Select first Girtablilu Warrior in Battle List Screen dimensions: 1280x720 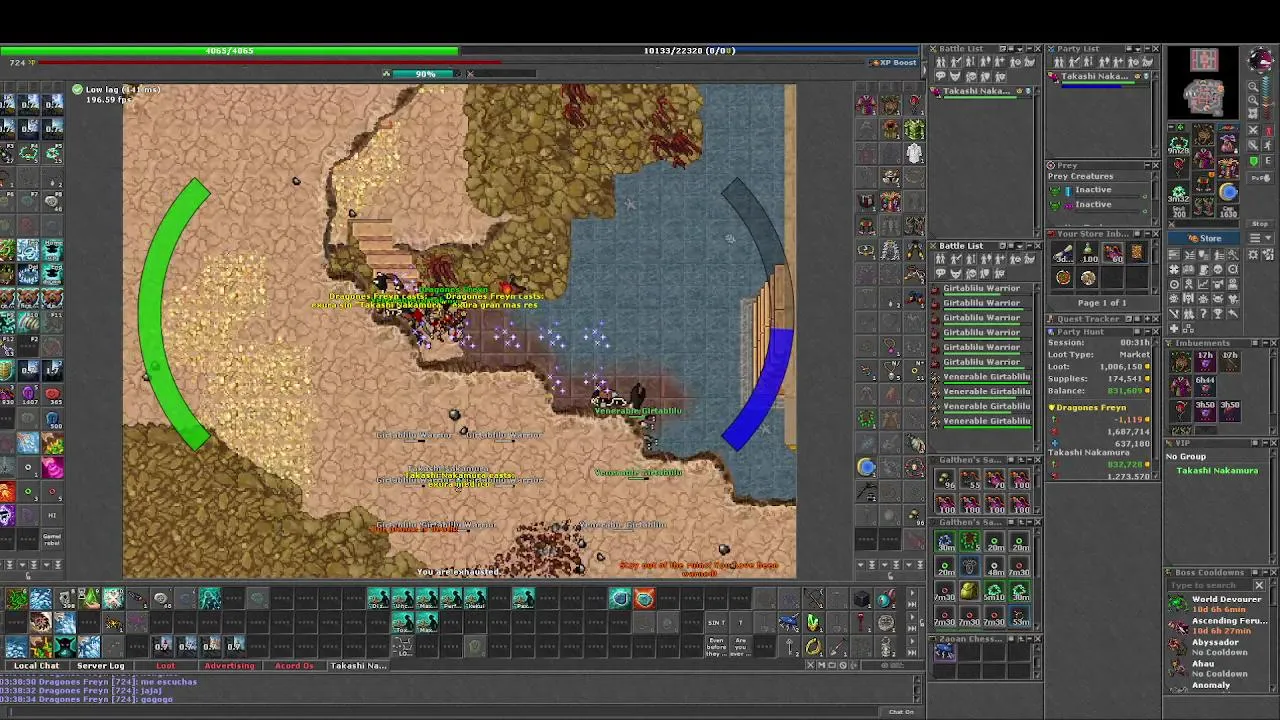982,289
